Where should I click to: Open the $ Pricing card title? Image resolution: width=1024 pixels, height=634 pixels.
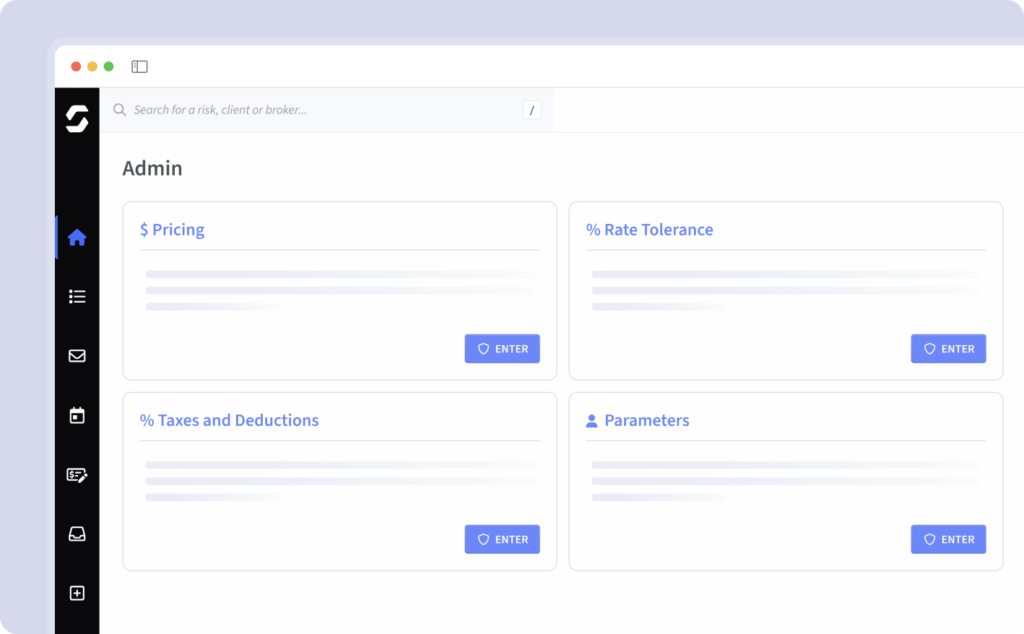(x=172, y=230)
